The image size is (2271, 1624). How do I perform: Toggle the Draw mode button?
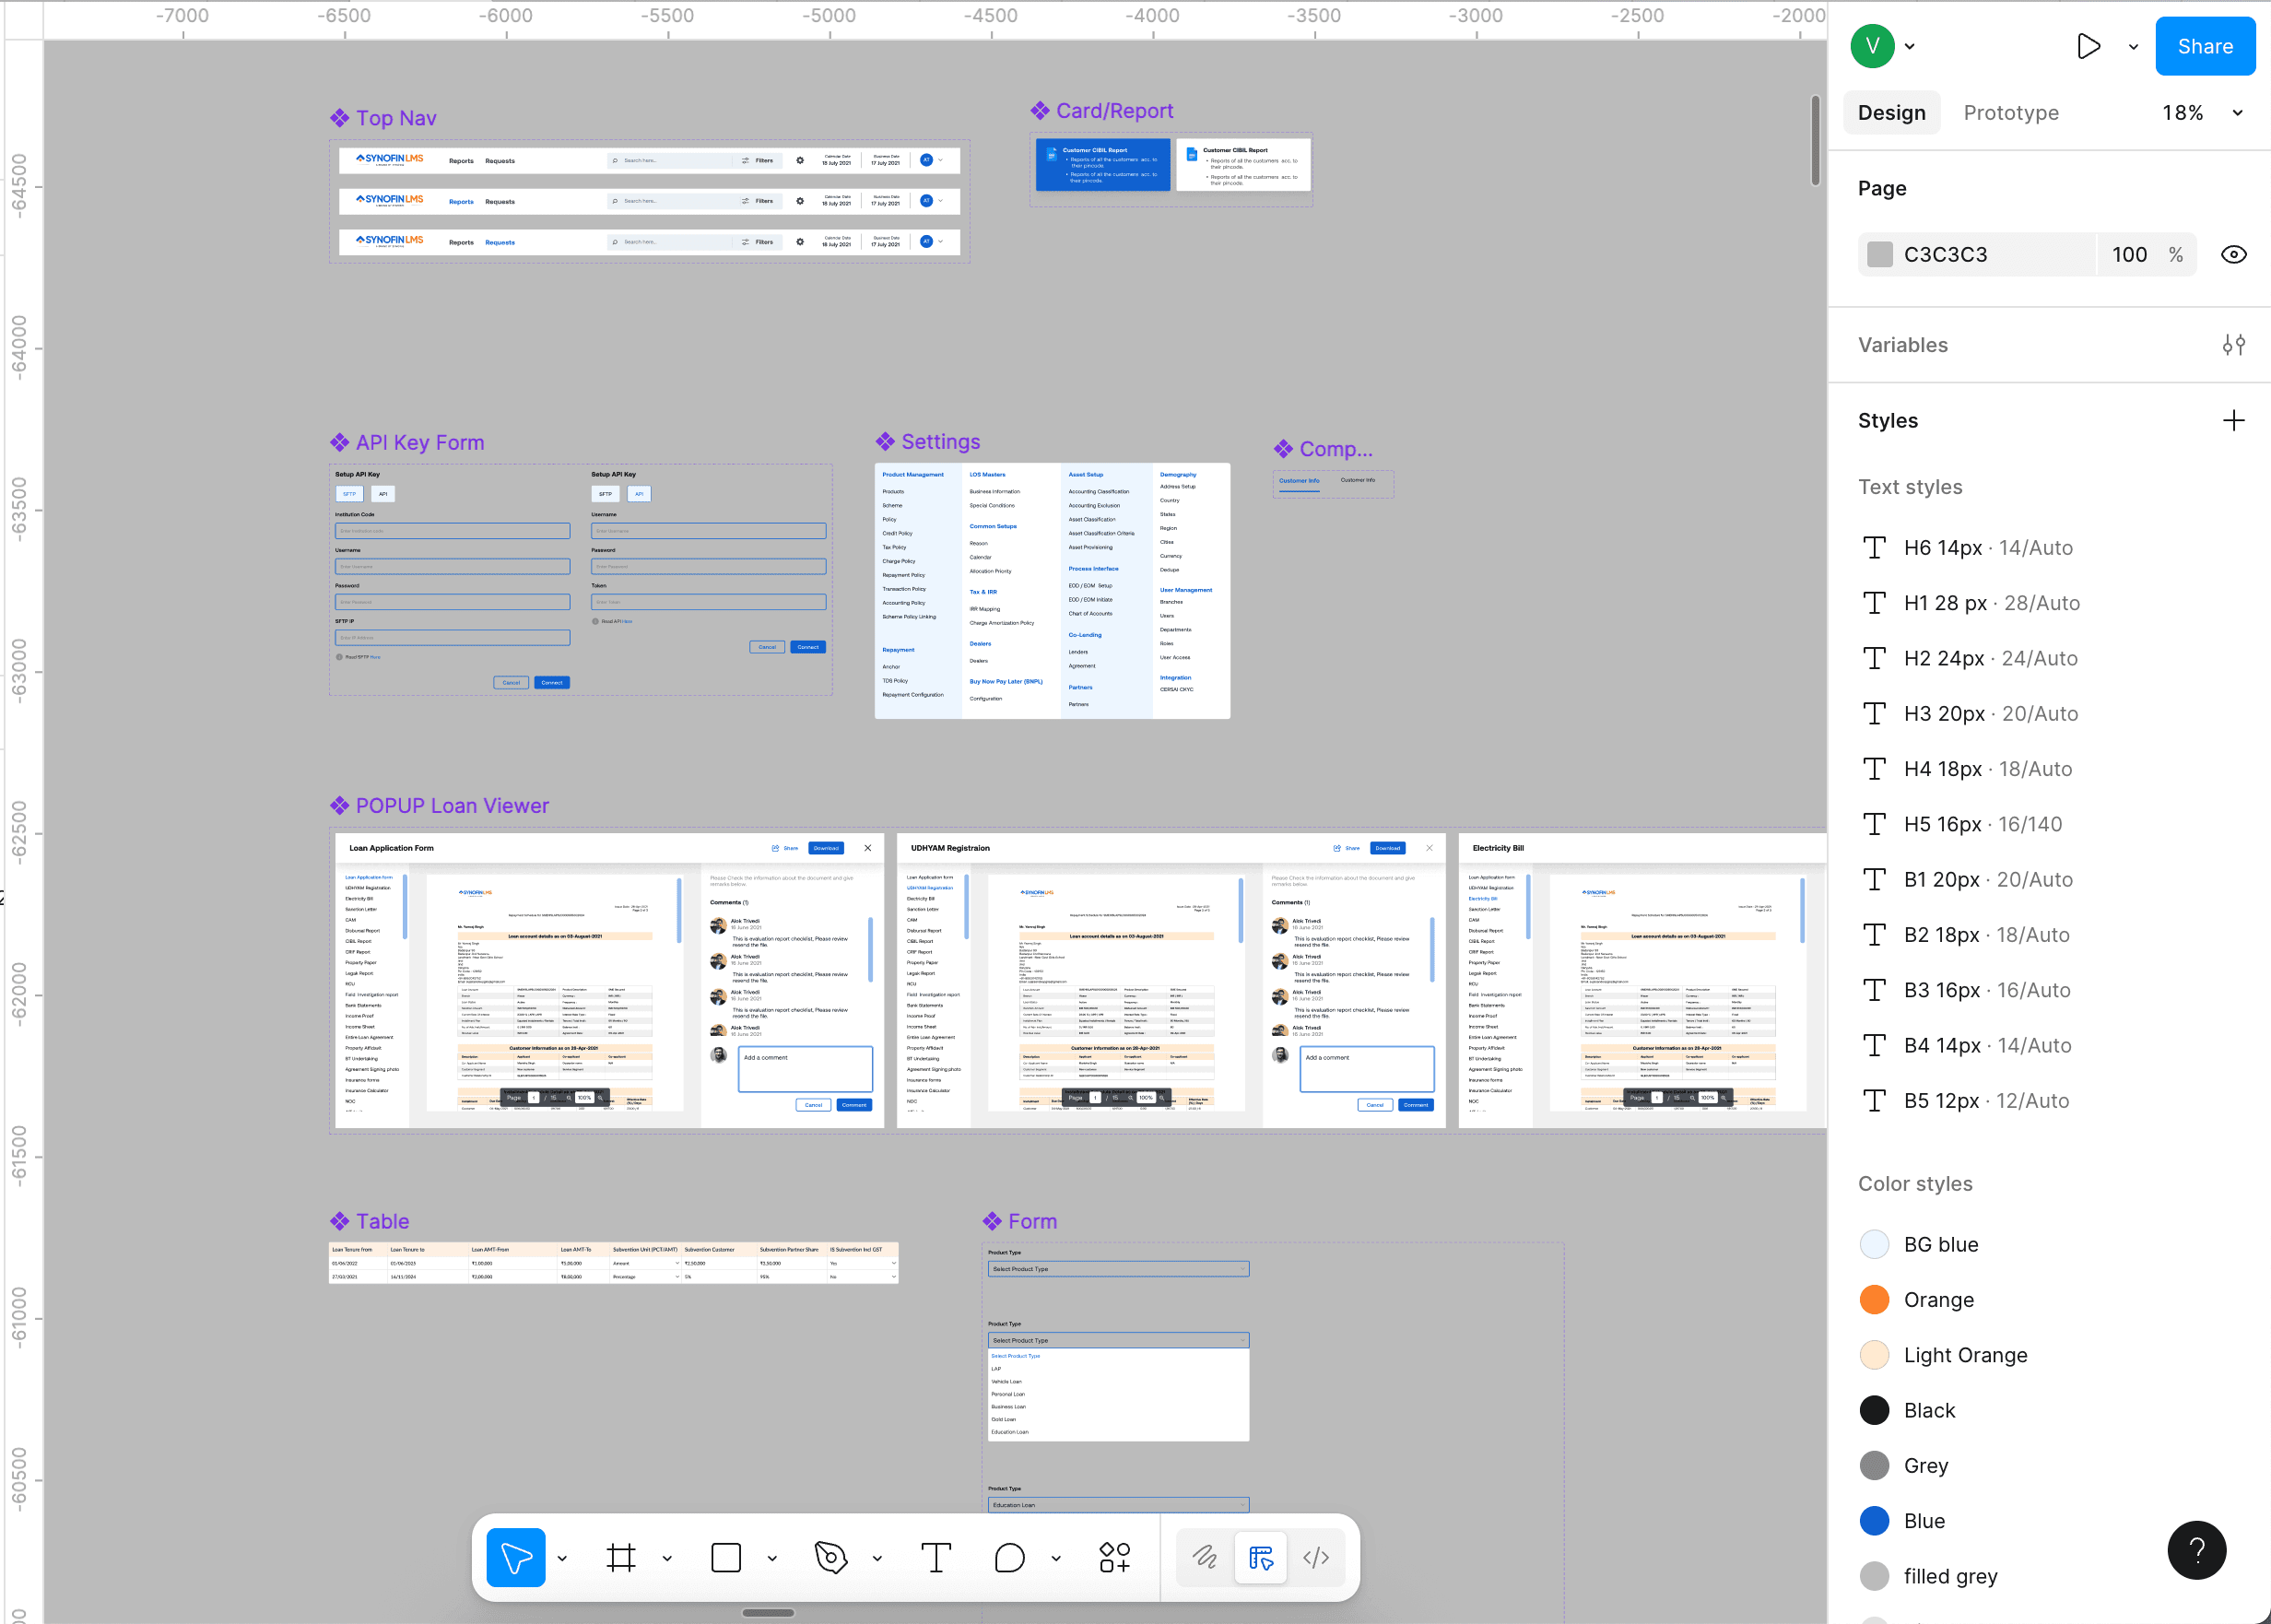1205,1557
